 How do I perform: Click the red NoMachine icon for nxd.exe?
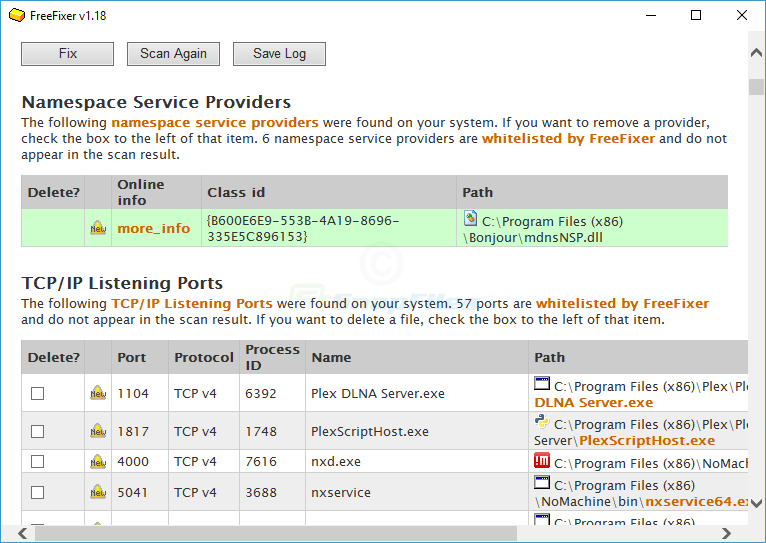click(542, 460)
